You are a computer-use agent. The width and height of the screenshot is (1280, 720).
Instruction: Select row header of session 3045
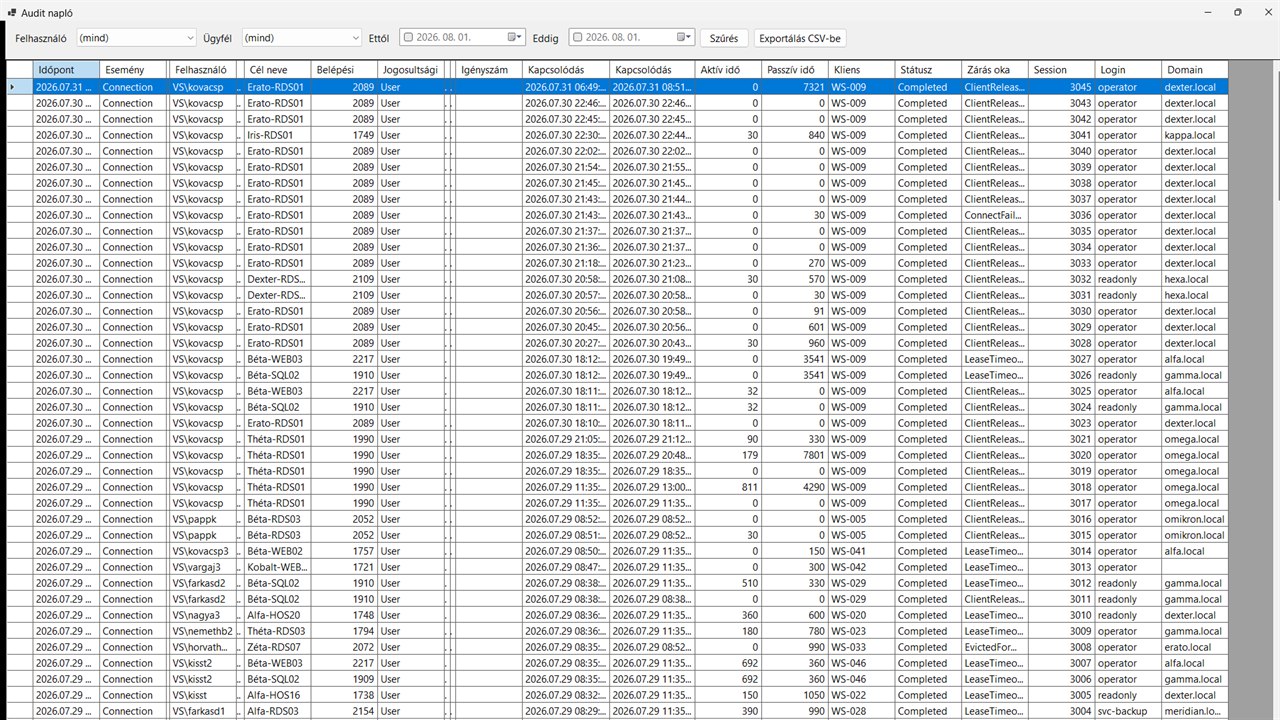tap(19, 87)
